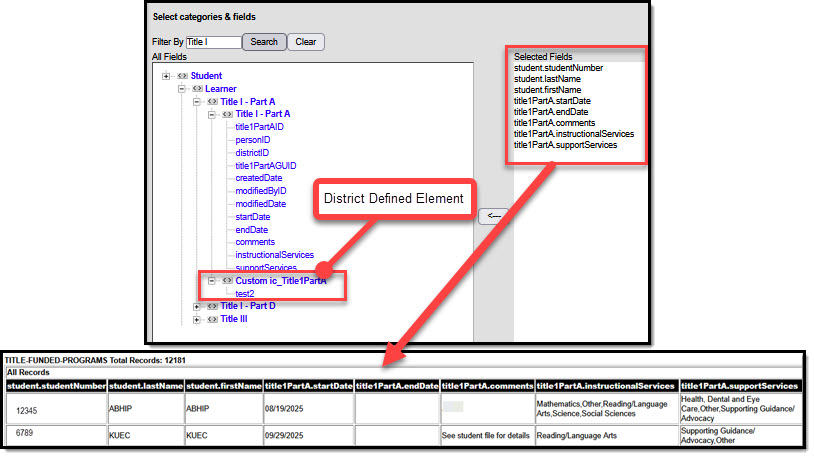Image resolution: width=814 pixels, height=457 pixels.
Task: Click the title1PartA.endDate column header
Action: (397, 386)
